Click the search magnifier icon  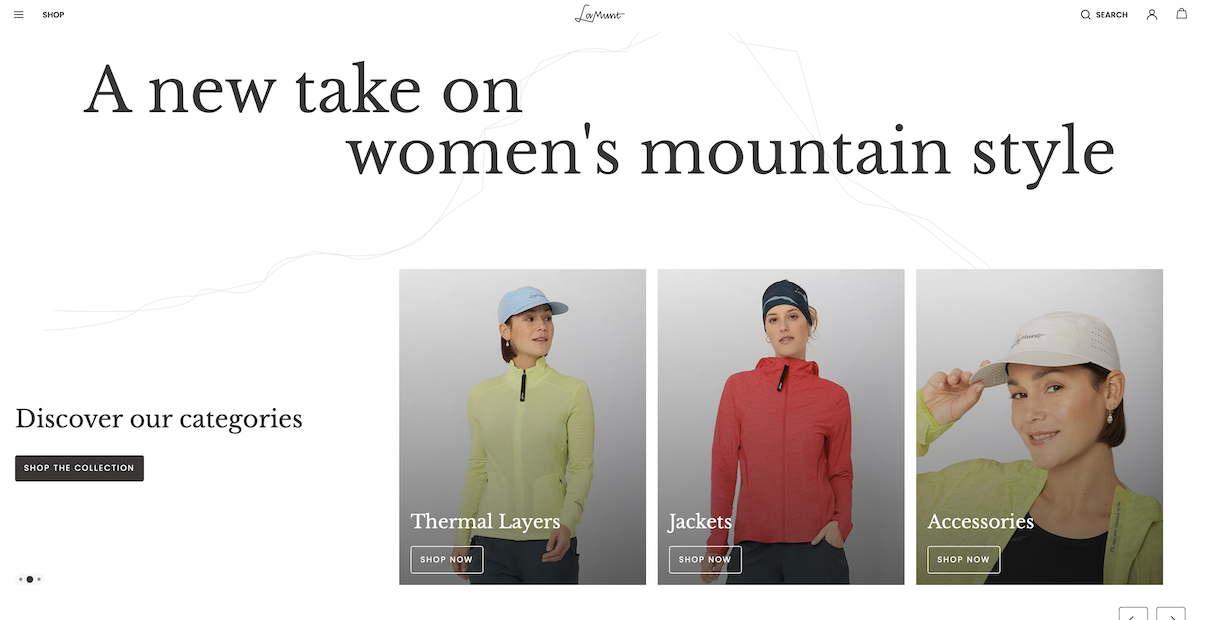tap(1086, 15)
